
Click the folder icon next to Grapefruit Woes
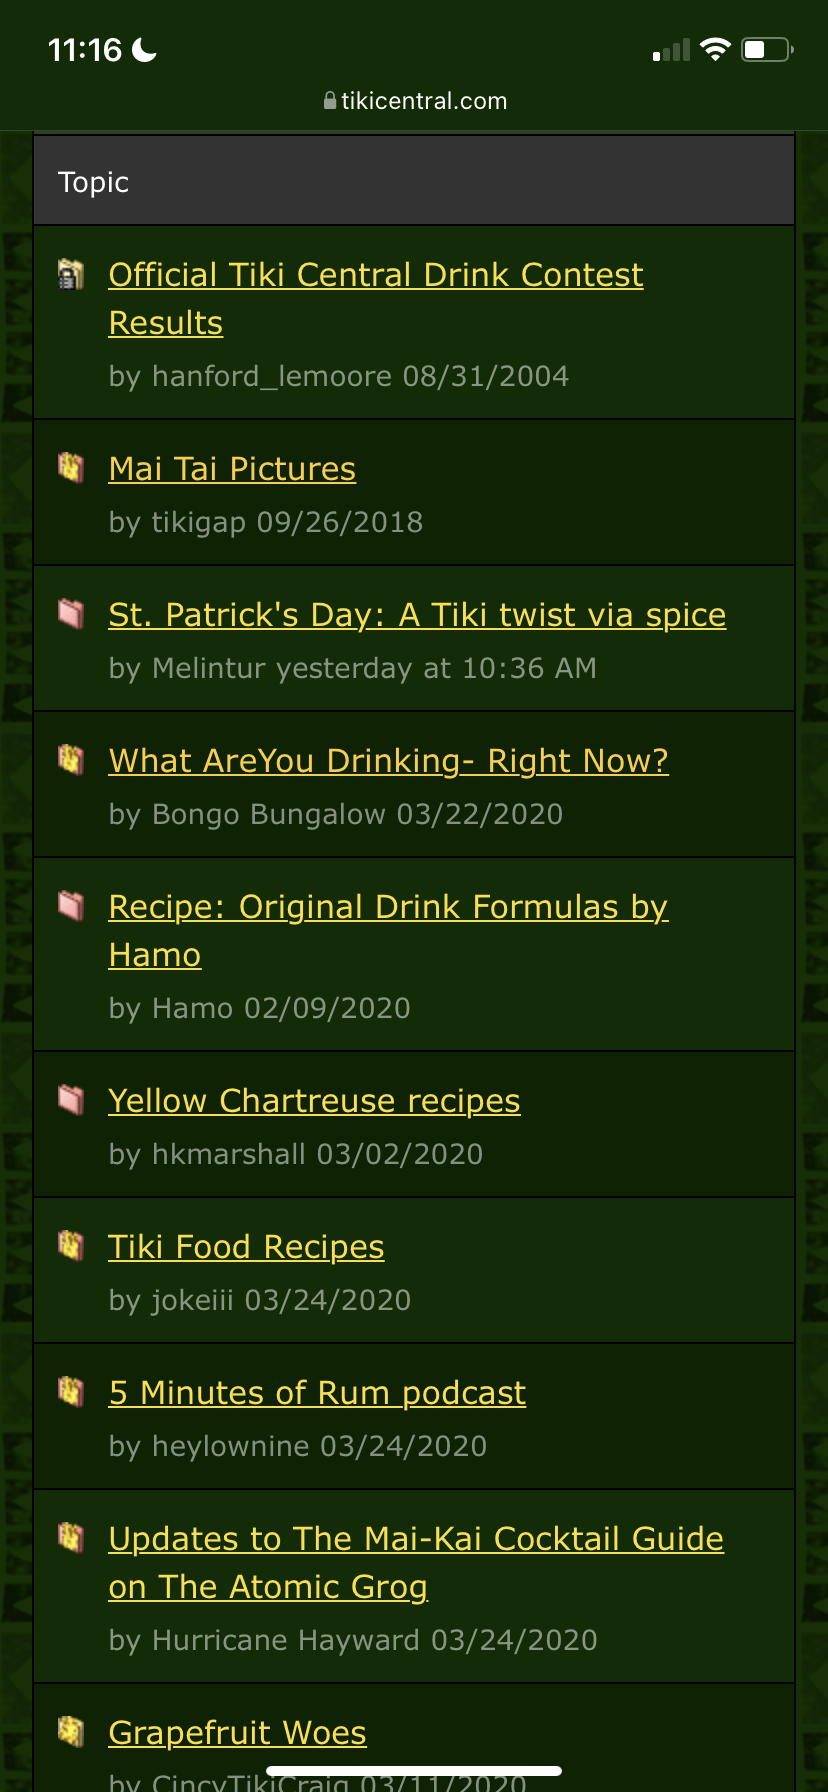[x=70, y=1731]
